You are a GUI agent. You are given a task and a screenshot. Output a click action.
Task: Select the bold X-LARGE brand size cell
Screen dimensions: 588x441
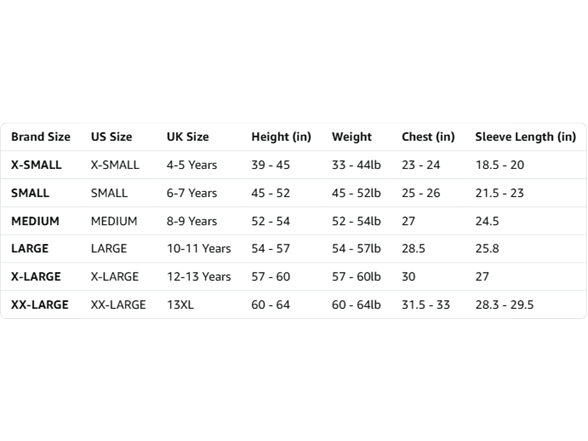point(36,277)
